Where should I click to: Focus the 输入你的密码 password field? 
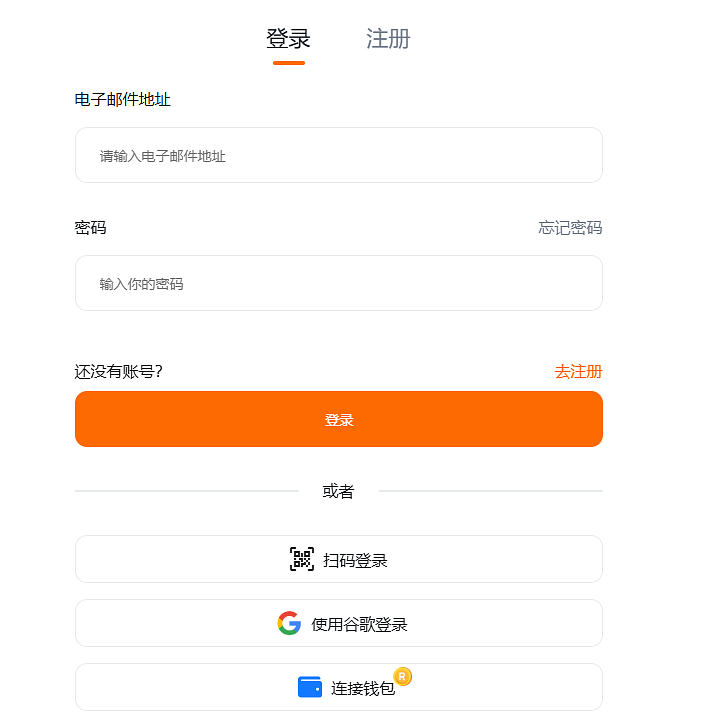(338, 284)
